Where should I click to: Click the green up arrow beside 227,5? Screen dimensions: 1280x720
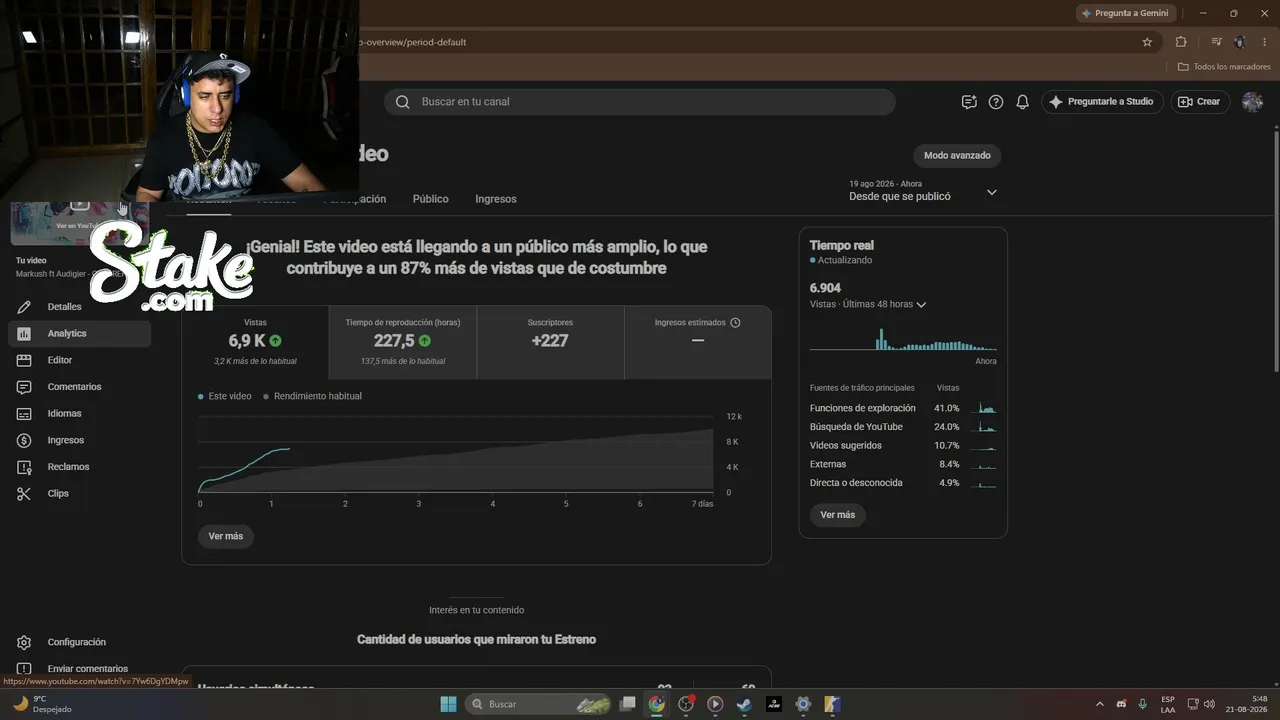tap(425, 341)
